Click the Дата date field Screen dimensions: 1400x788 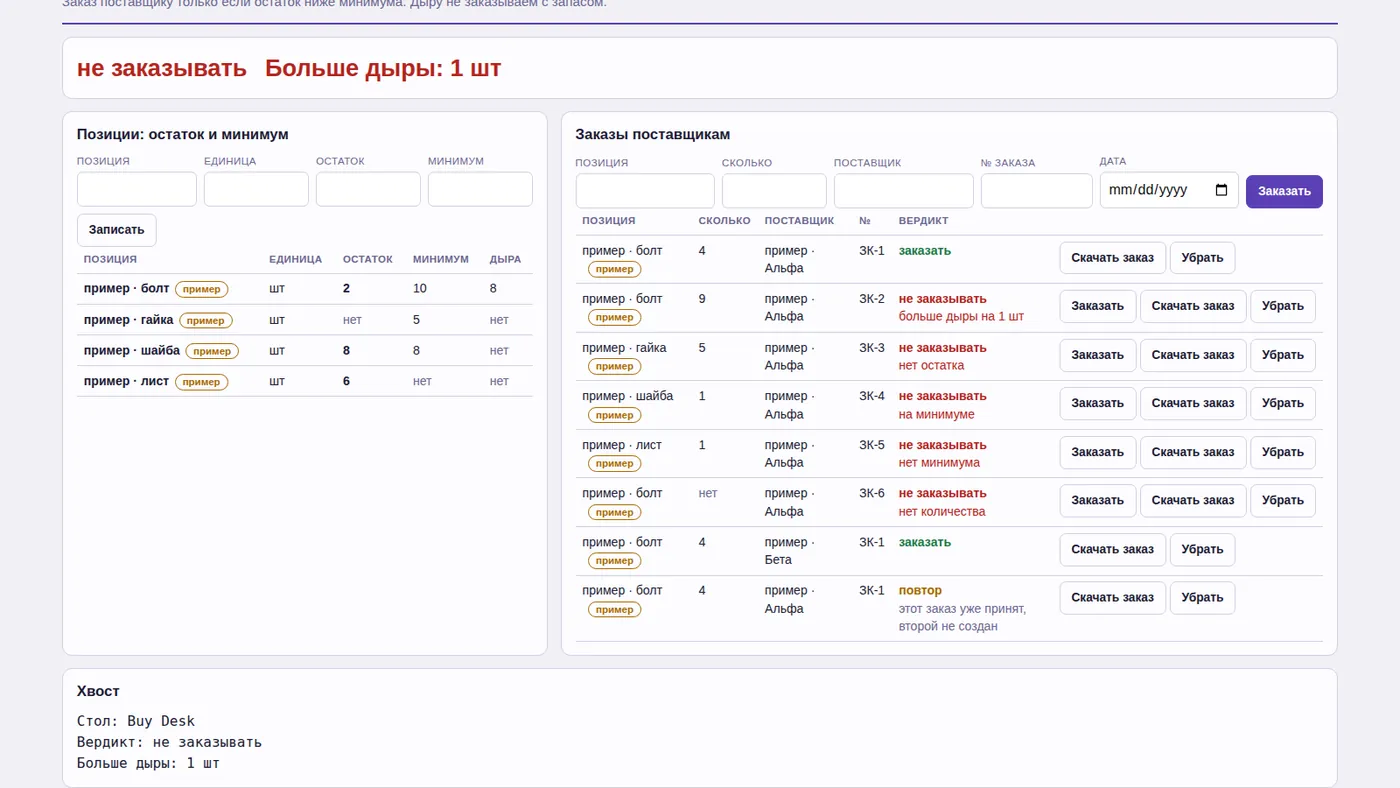(1169, 190)
